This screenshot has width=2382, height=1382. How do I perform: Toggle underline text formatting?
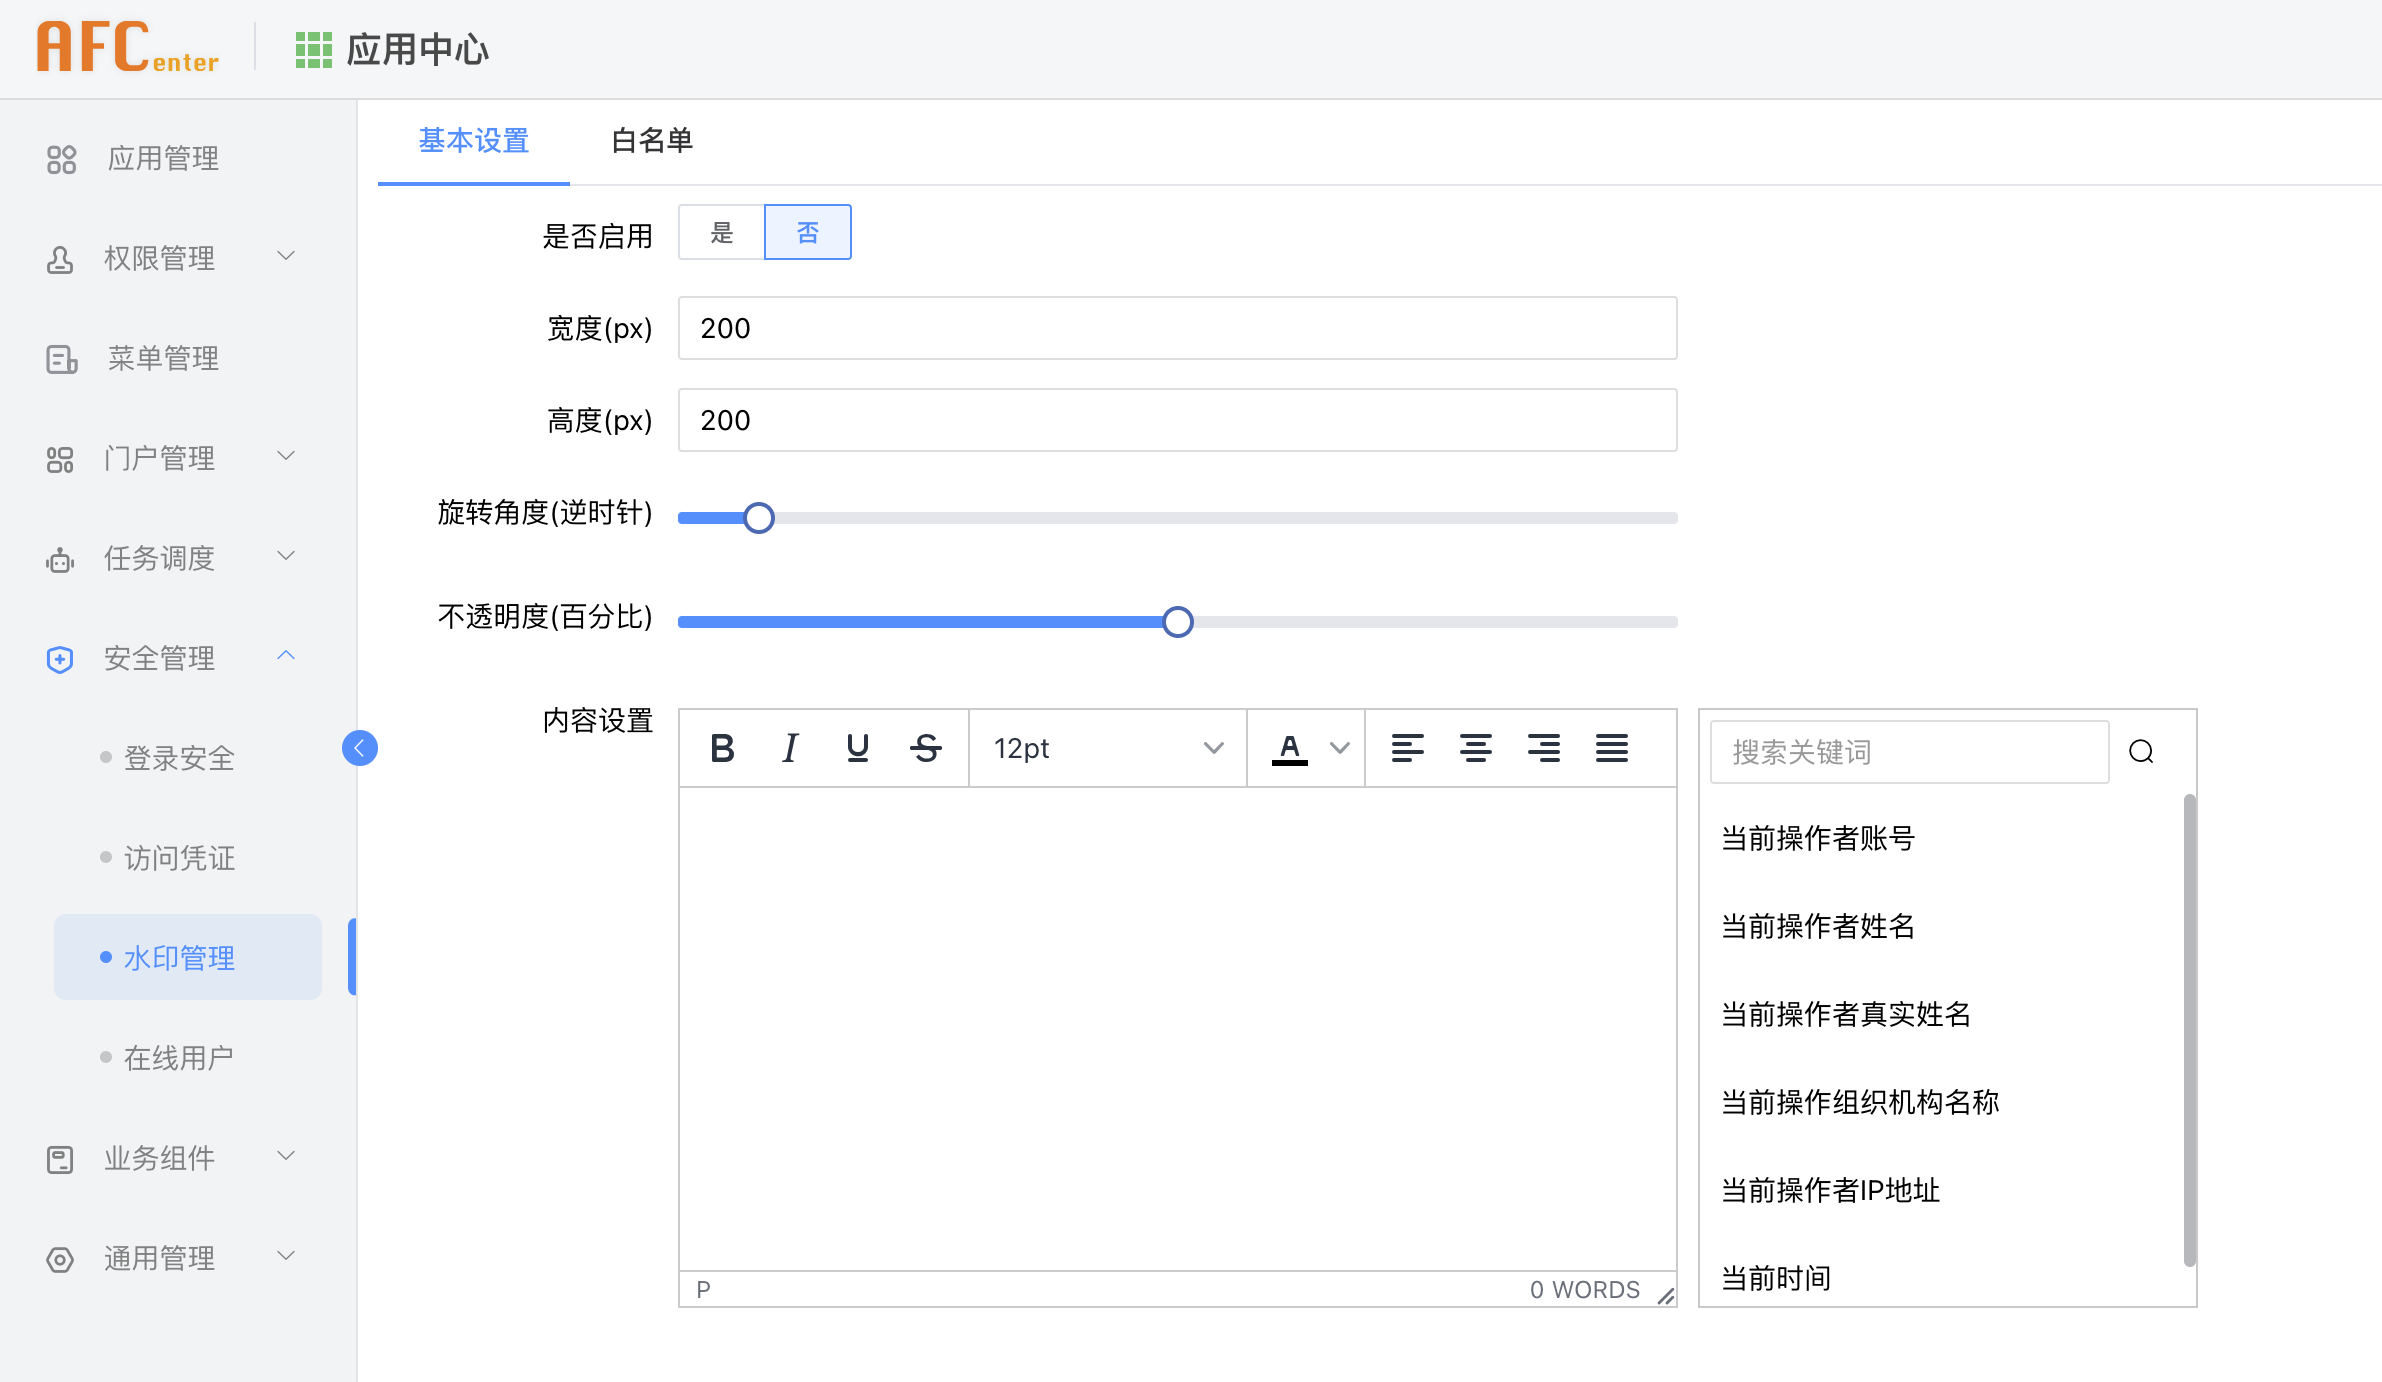click(857, 748)
